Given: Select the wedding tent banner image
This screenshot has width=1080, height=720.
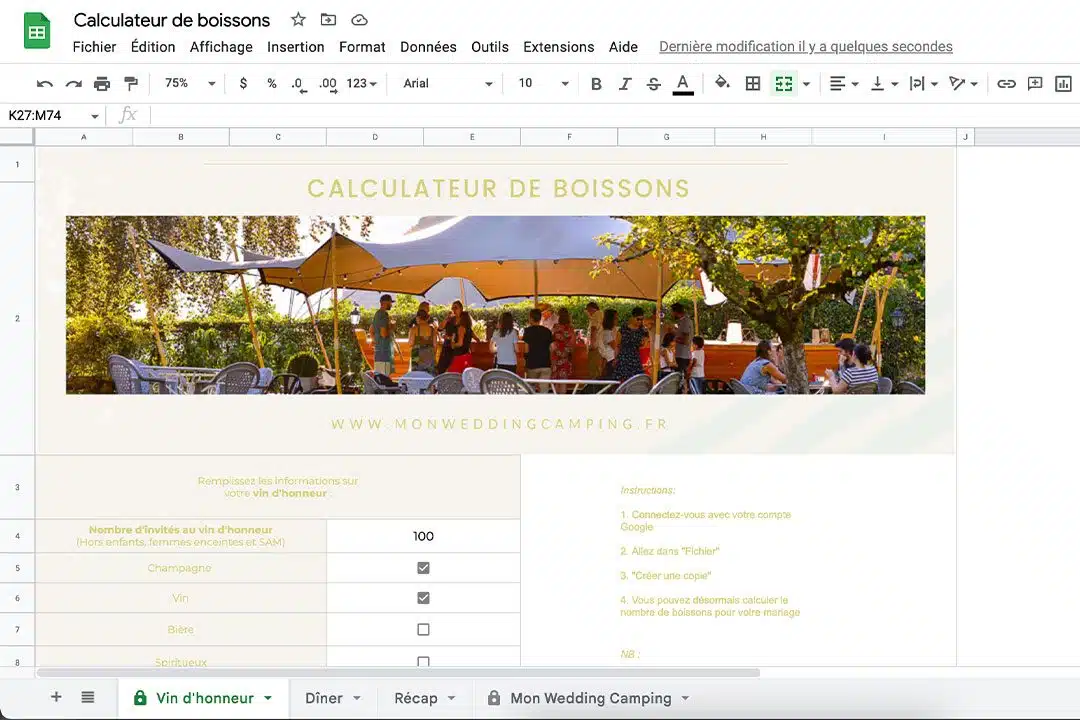Looking at the screenshot, I should [x=495, y=305].
